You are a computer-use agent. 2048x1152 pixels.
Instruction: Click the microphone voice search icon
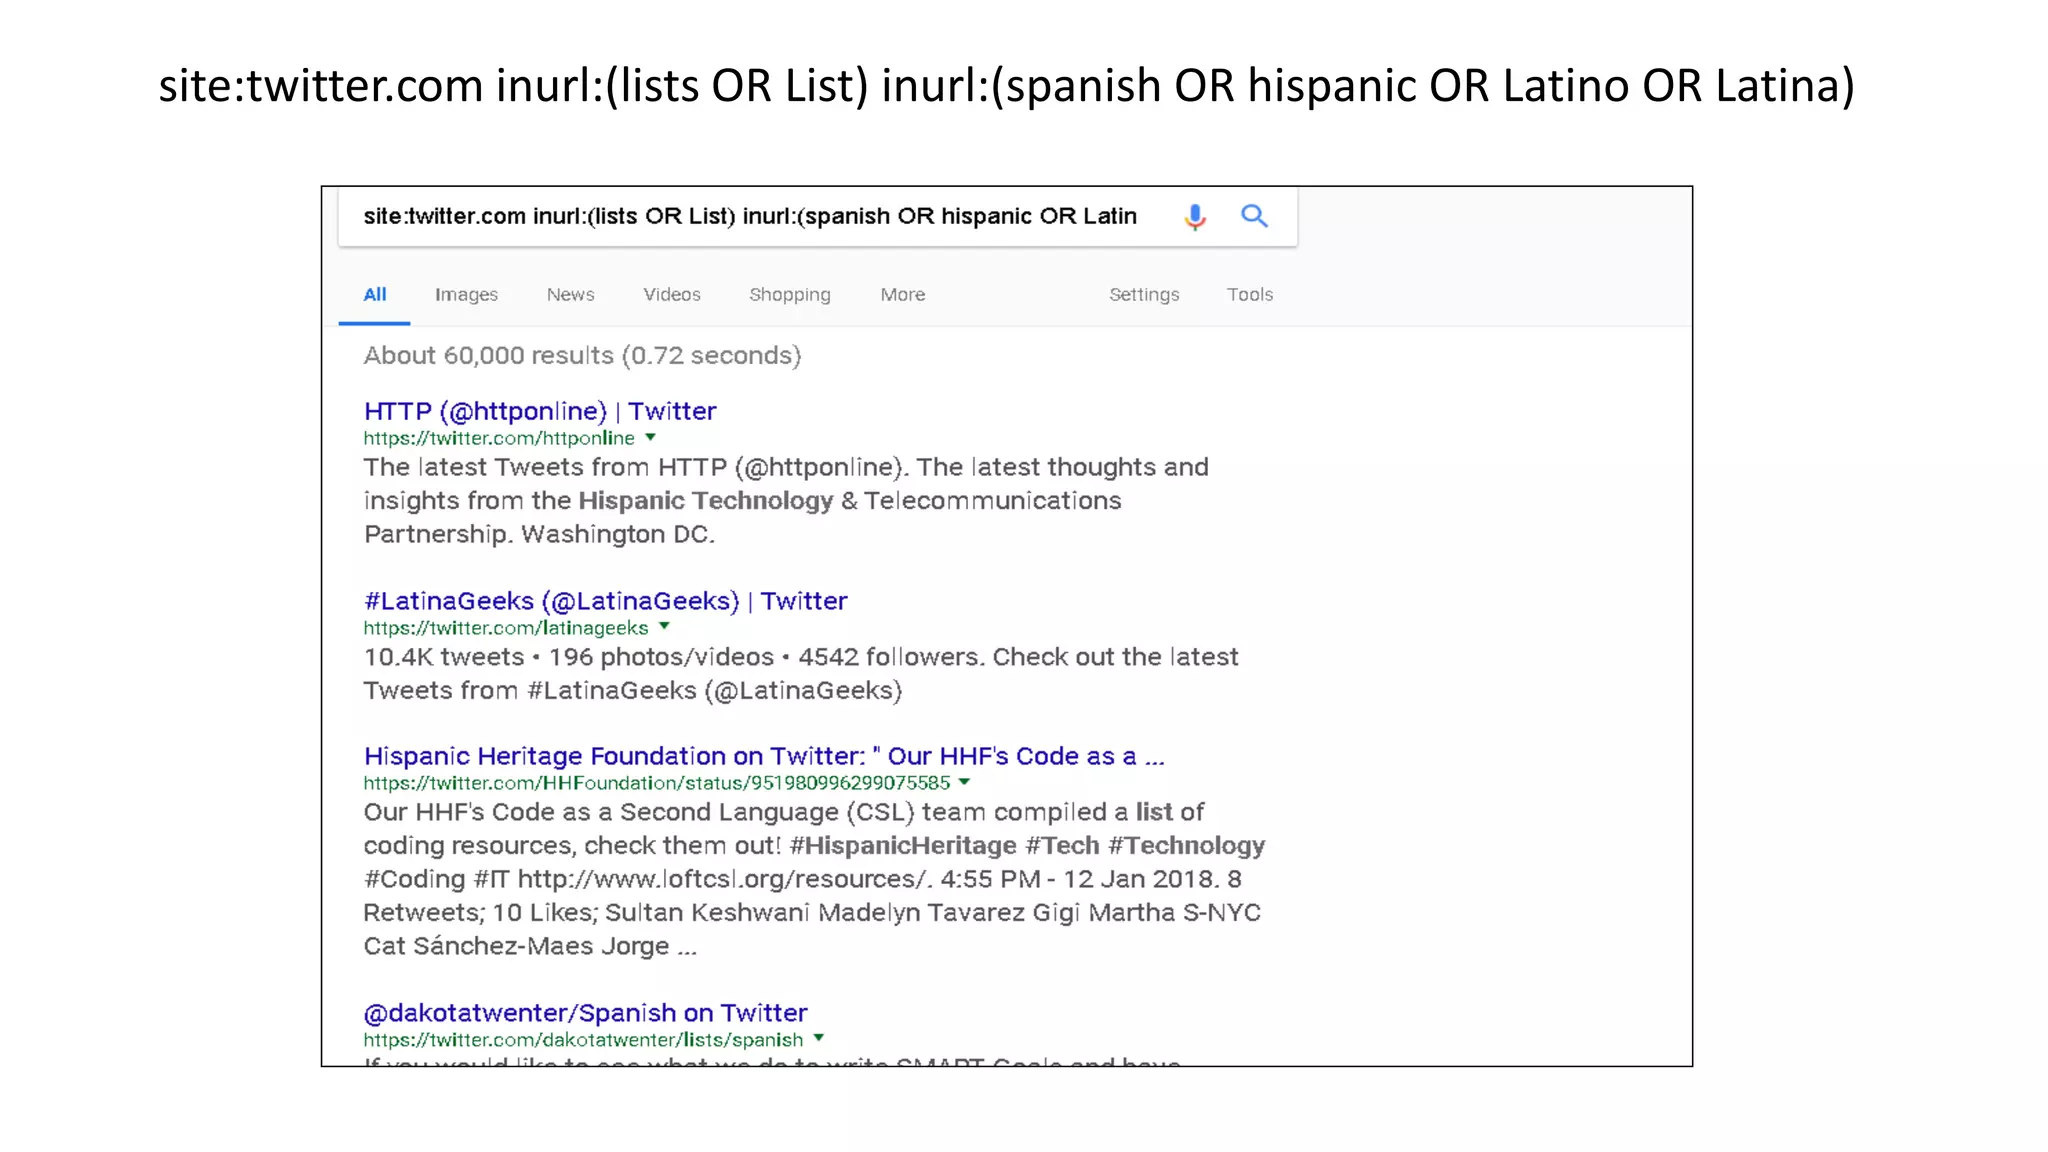tap(1195, 216)
